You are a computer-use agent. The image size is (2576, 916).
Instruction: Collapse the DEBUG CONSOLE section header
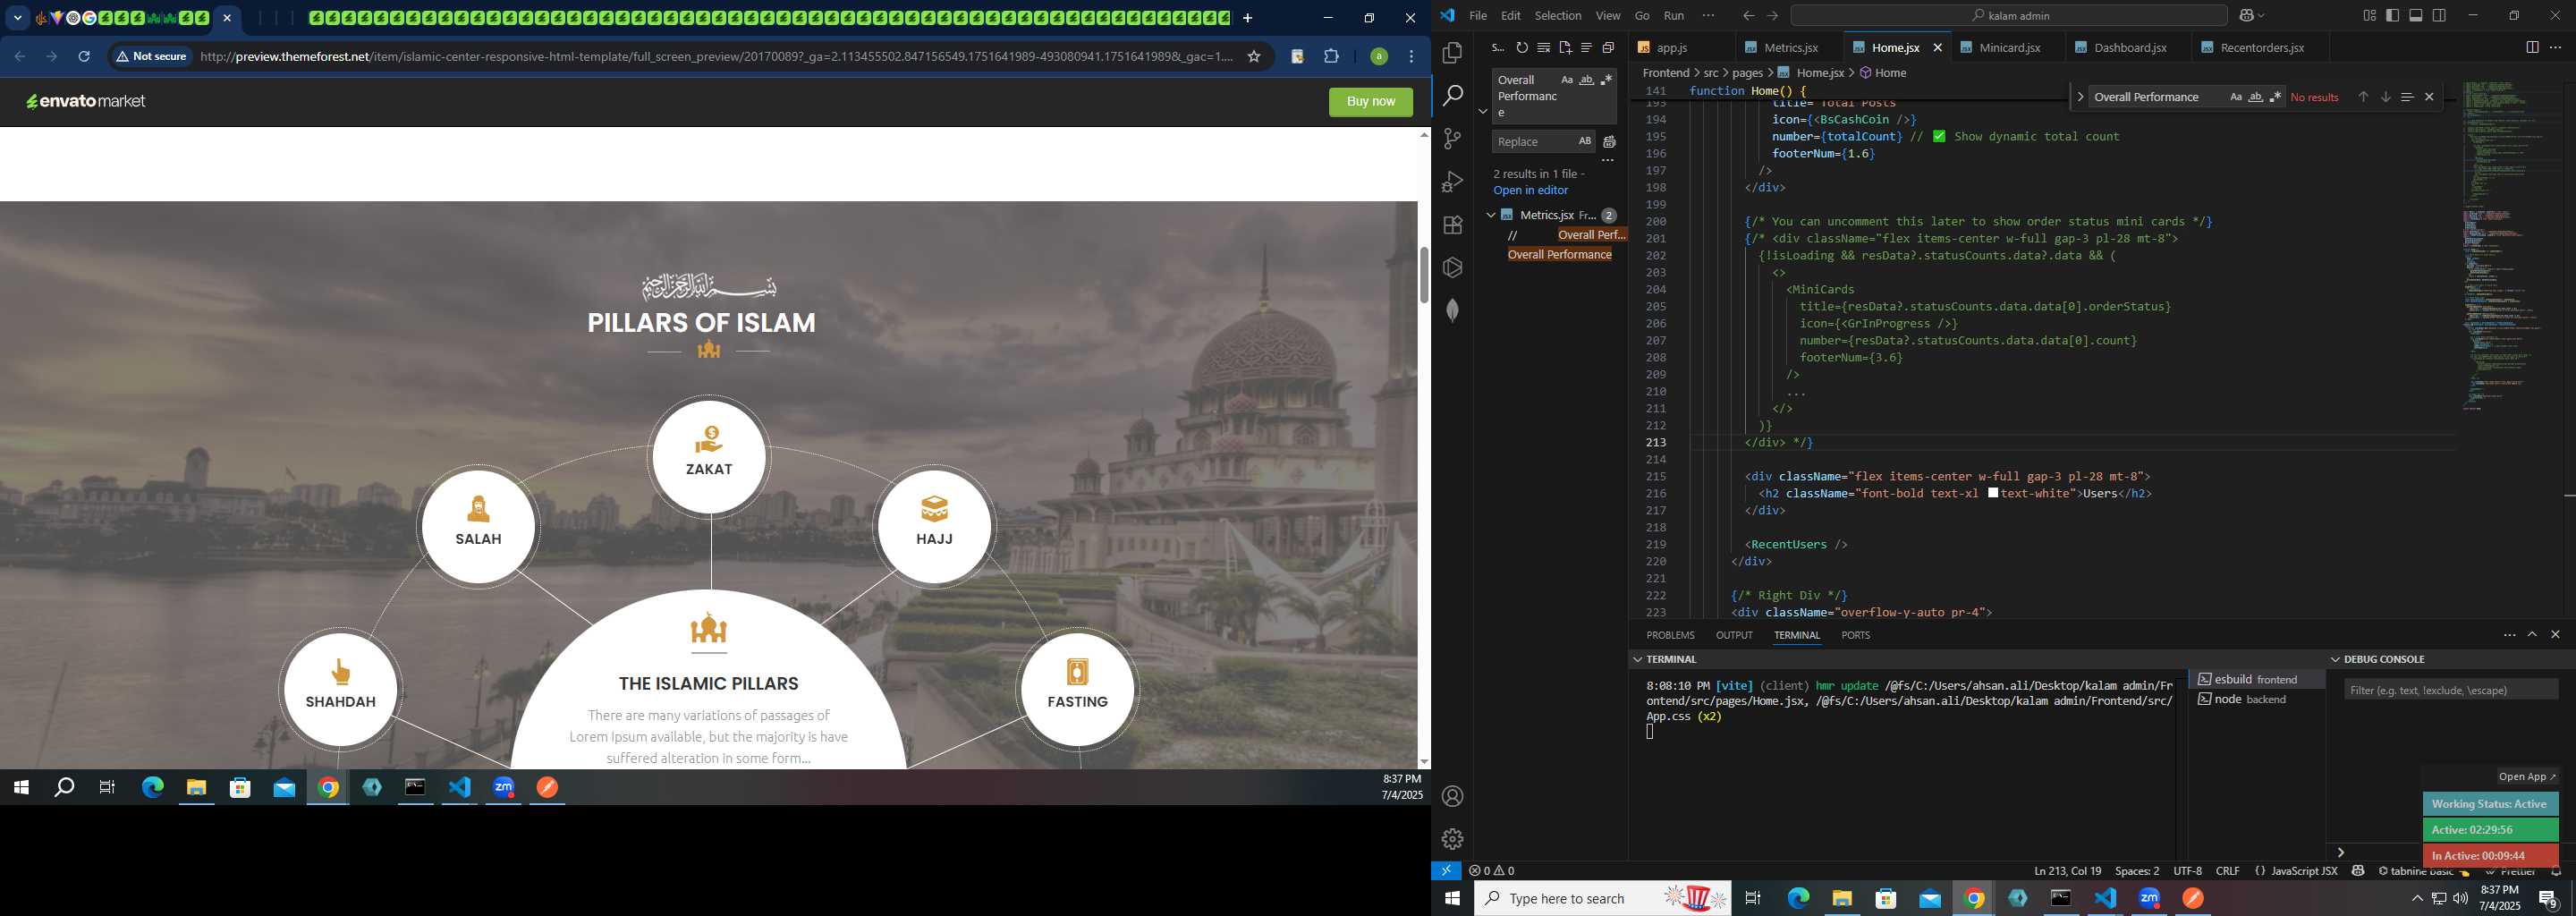pos(2335,660)
